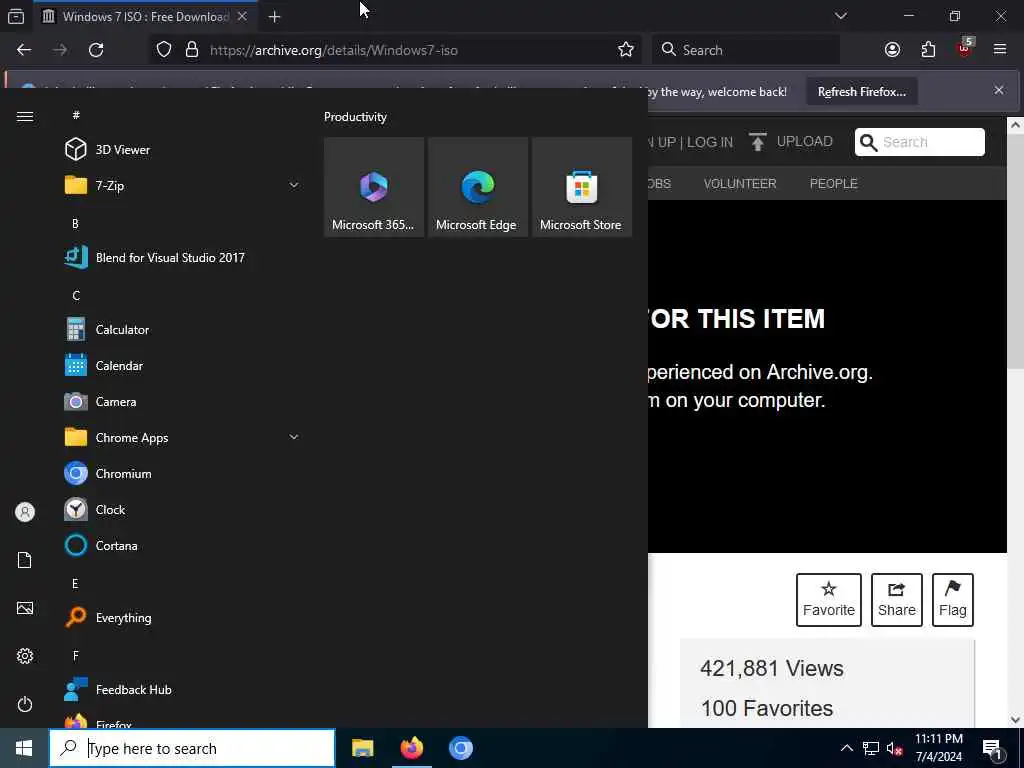Open Settings gear in Start sidebar
1024x768 pixels.
coord(25,656)
